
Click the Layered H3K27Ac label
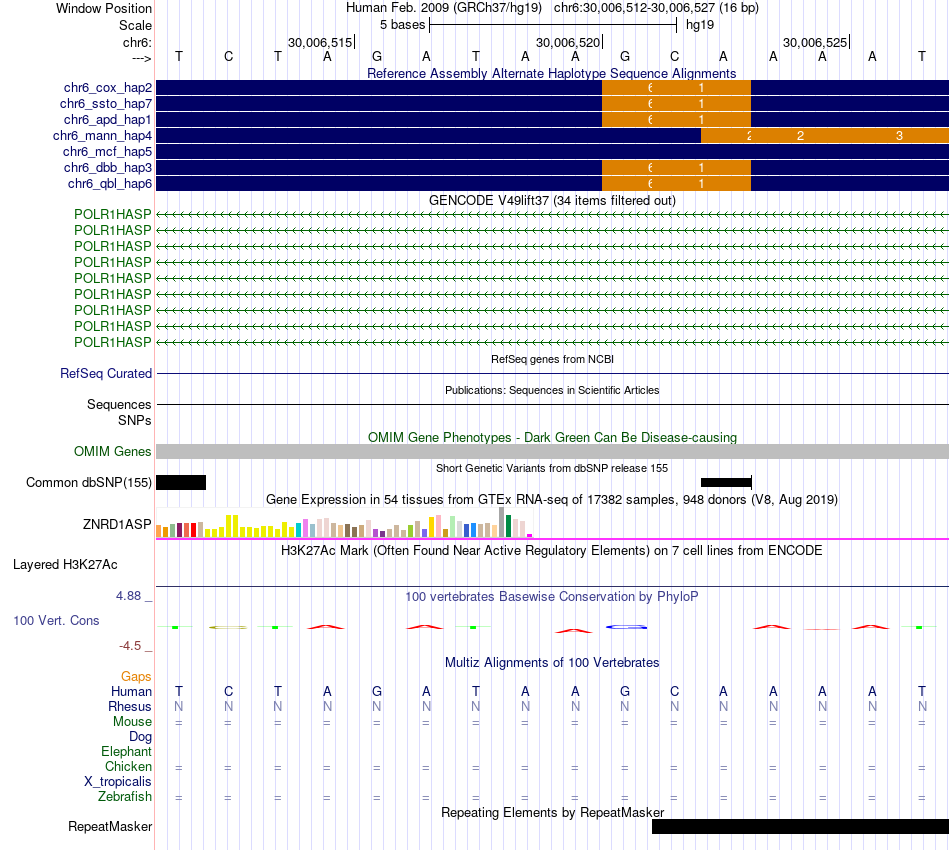click(65, 565)
